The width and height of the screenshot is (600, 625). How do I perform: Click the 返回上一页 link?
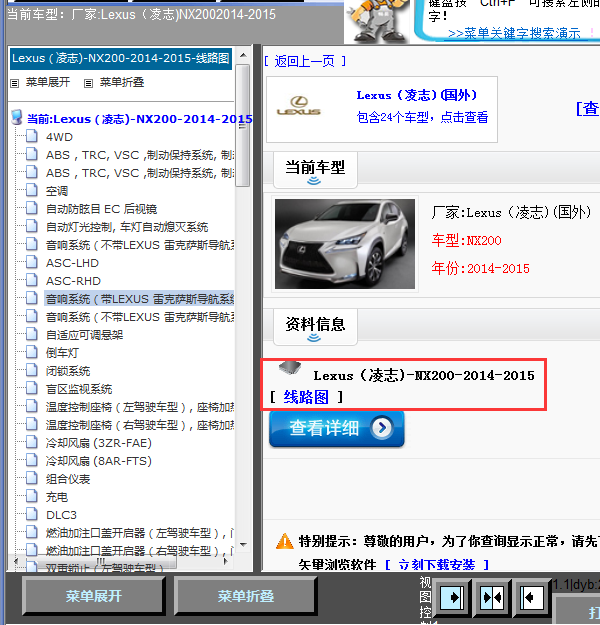tap(305, 61)
